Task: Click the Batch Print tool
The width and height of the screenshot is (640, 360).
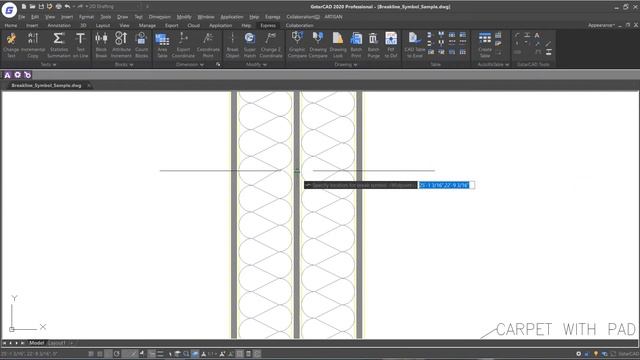Action: 356,45
